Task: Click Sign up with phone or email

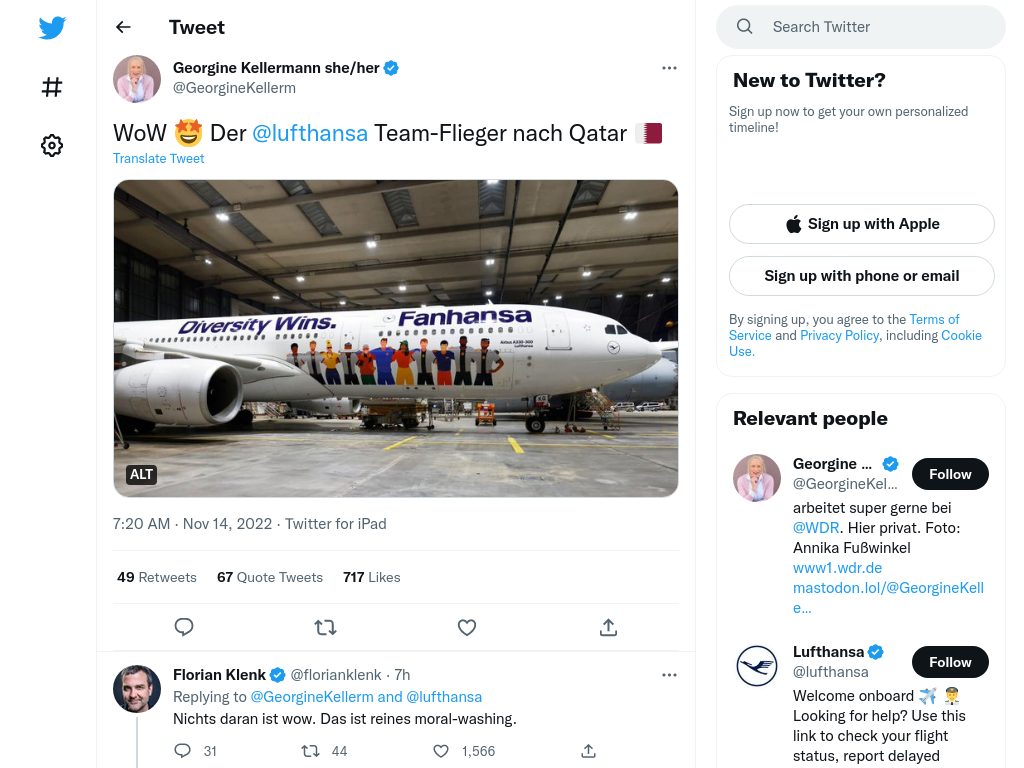Action: pos(861,276)
